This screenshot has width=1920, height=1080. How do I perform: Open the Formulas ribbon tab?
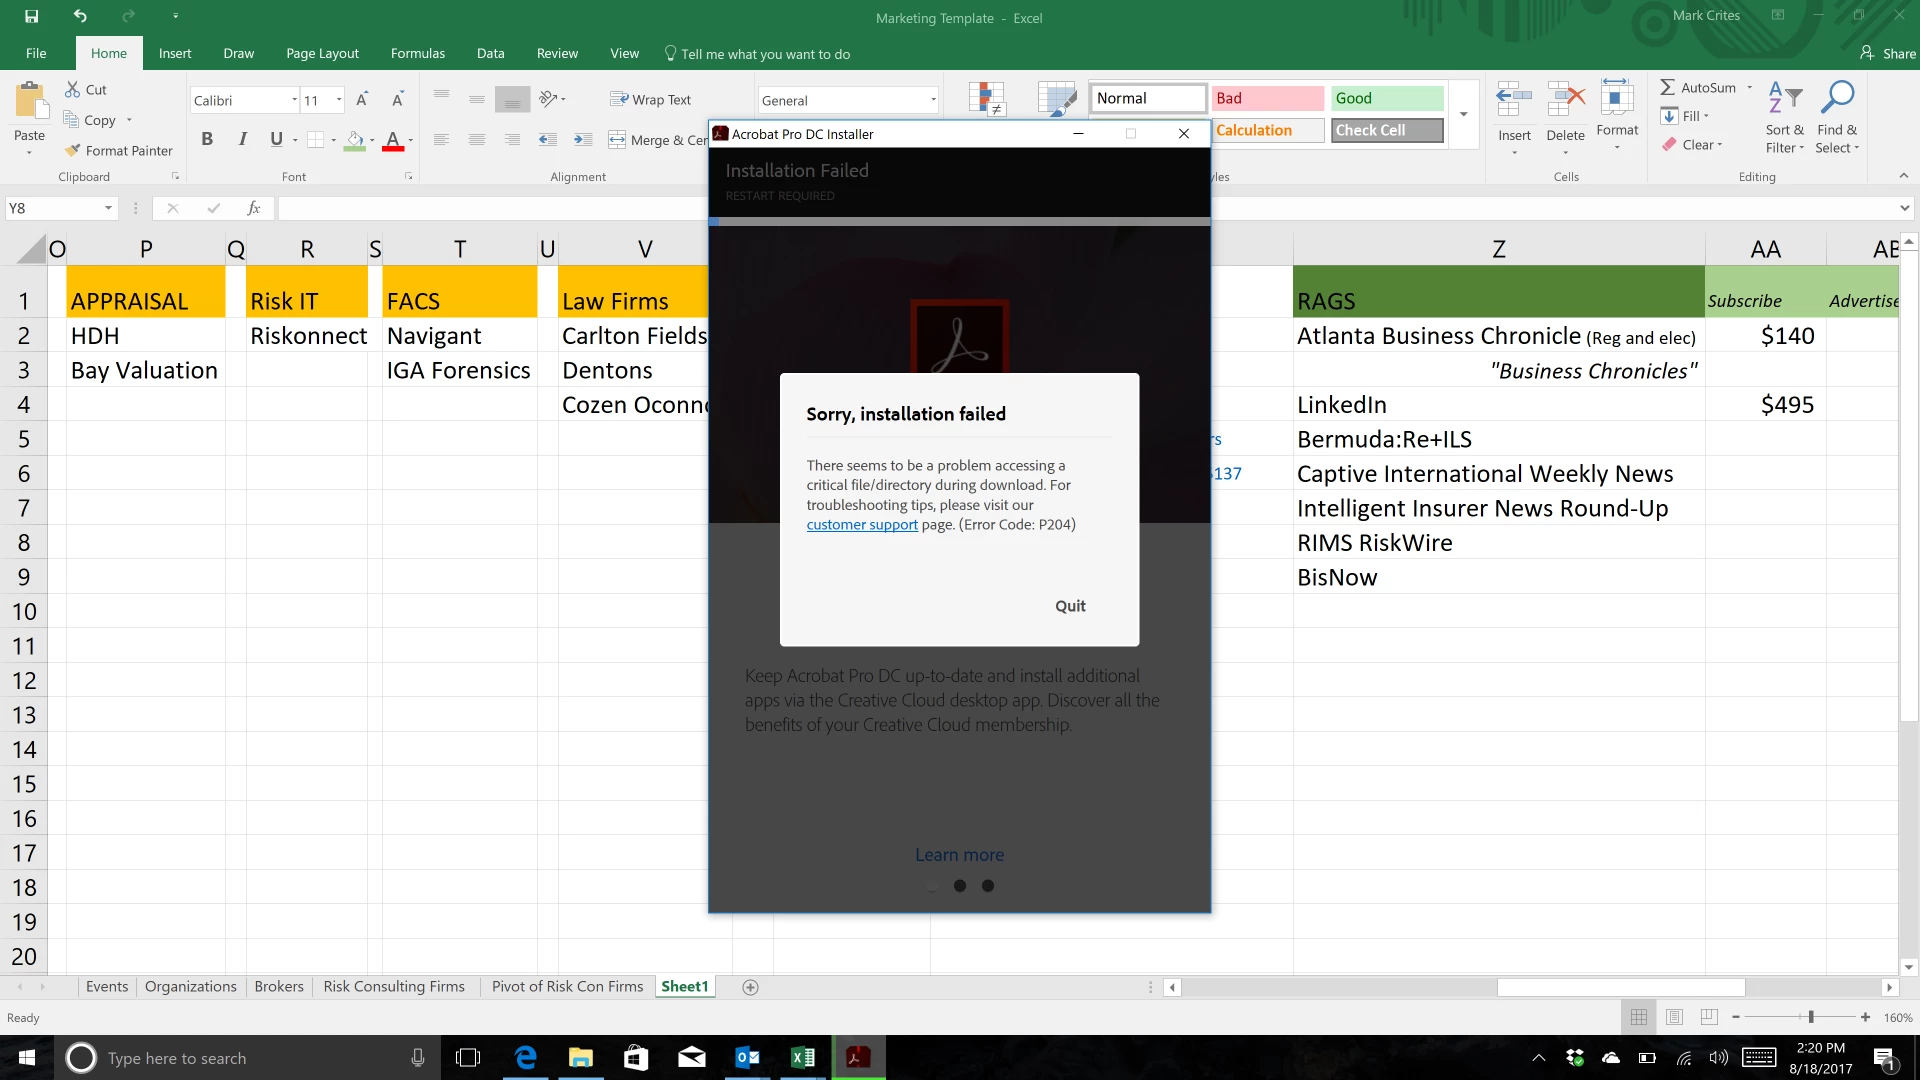(x=417, y=54)
